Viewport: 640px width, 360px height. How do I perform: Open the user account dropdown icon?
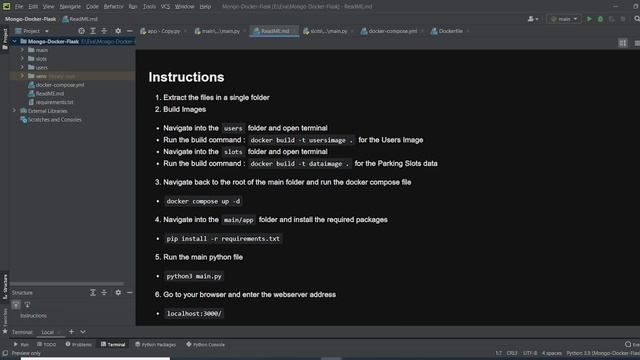pyautogui.click(x=533, y=19)
